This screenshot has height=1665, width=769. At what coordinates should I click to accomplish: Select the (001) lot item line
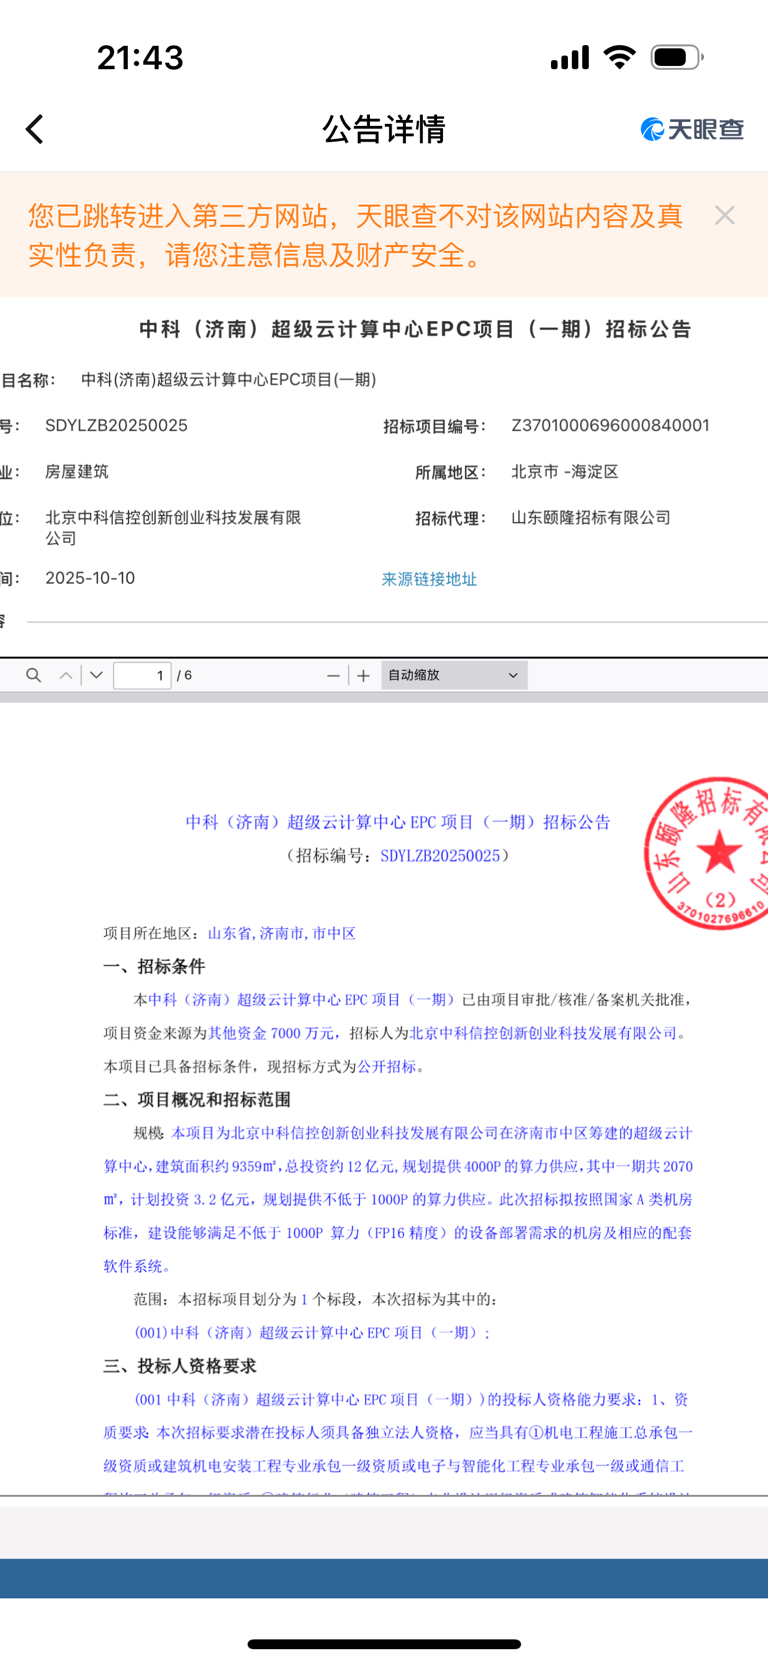[x=313, y=1333]
